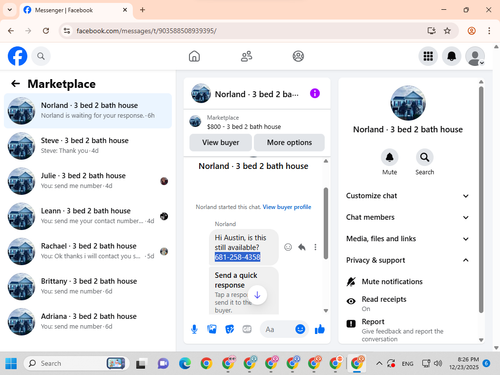Attach a photo file icon
Viewport: 500px width, 375px height.
[x=212, y=329]
